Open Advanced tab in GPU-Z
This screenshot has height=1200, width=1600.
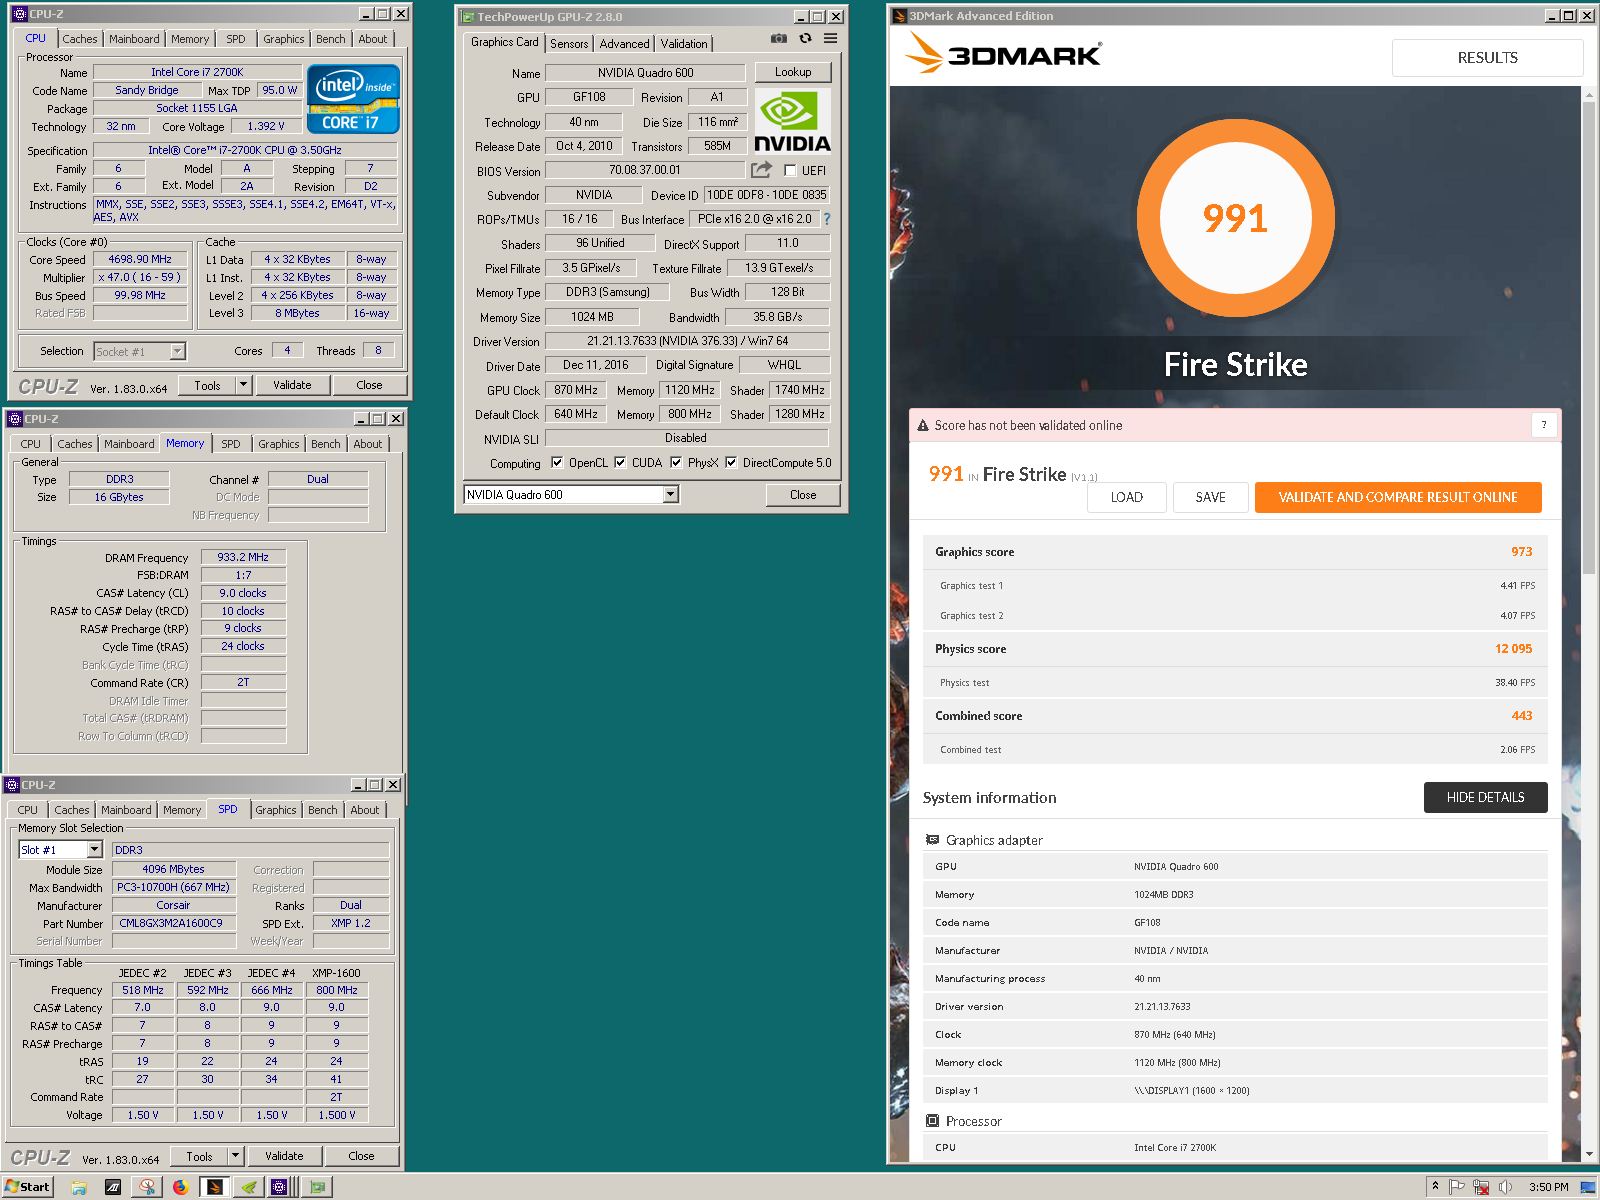(624, 44)
